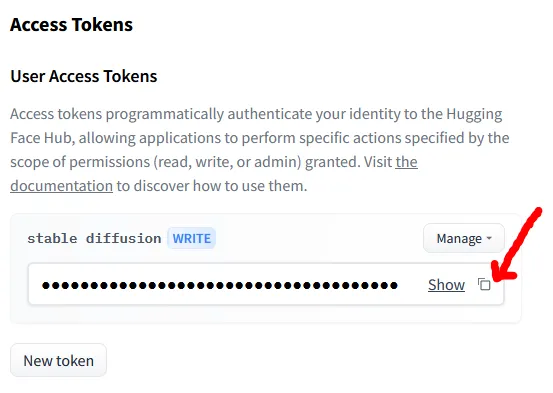Screen dimensions: 553x393
Task: Click the underlined word 'the' after Visit
Action: click(x=406, y=162)
